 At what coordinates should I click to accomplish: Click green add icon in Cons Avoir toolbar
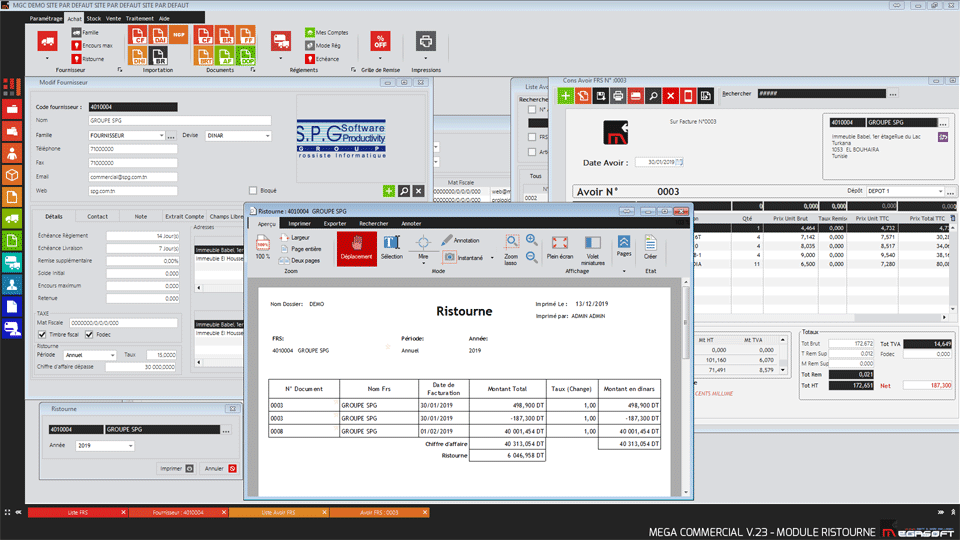point(565,96)
